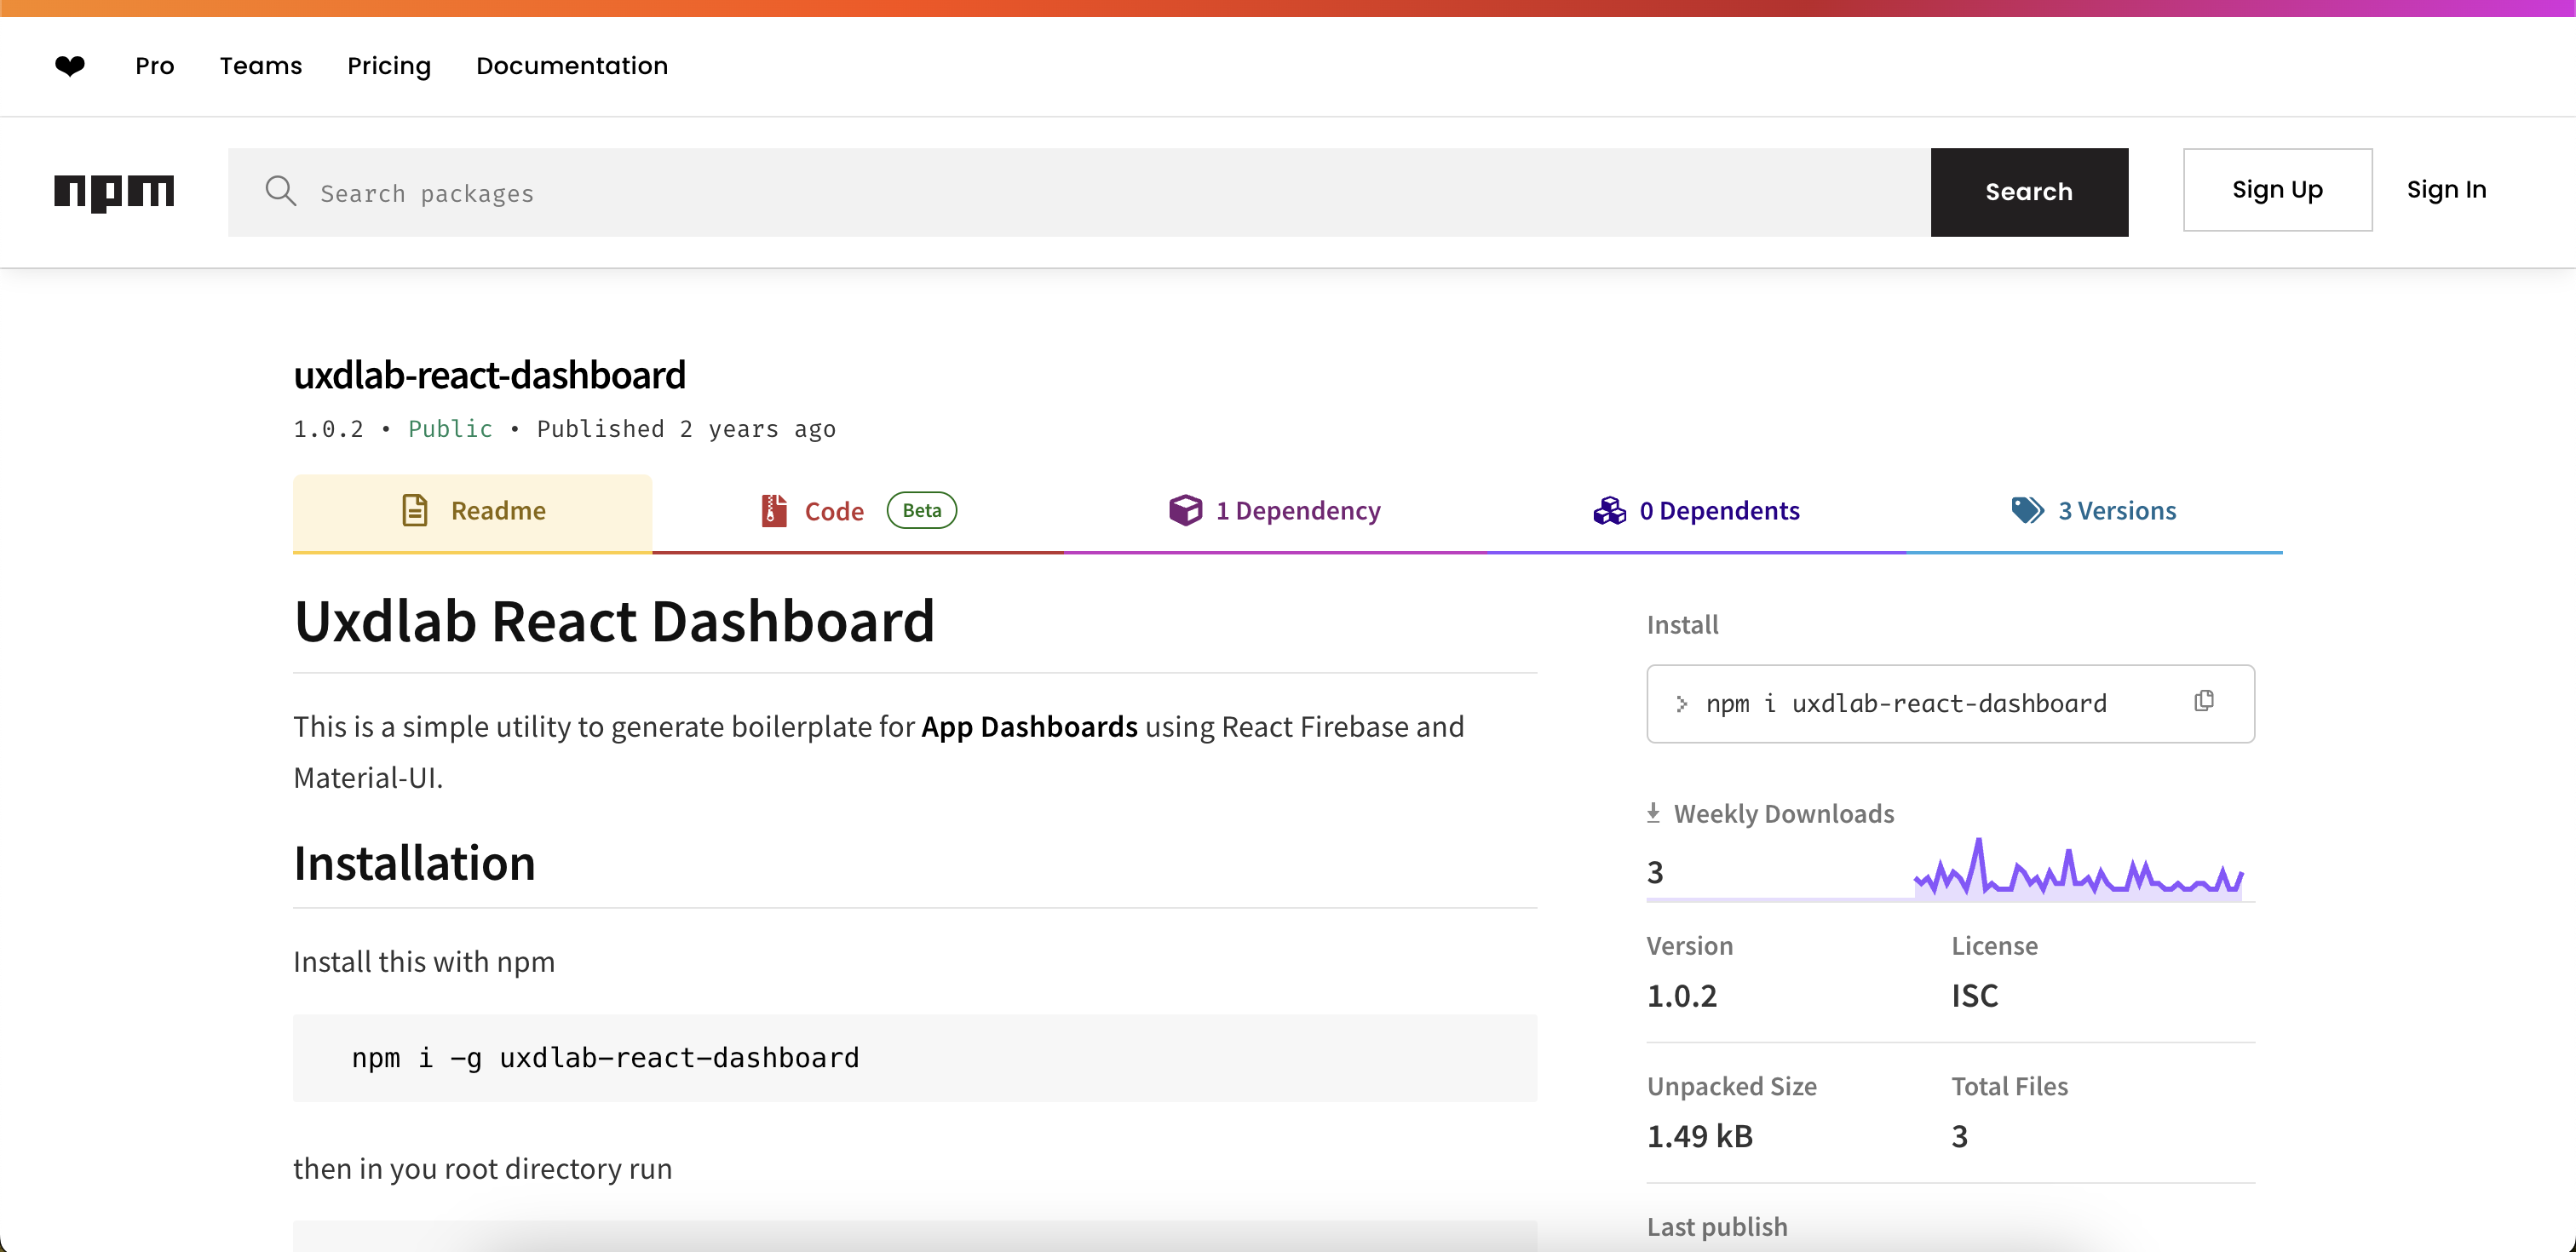Click the npm heart icon

click(70, 66)
